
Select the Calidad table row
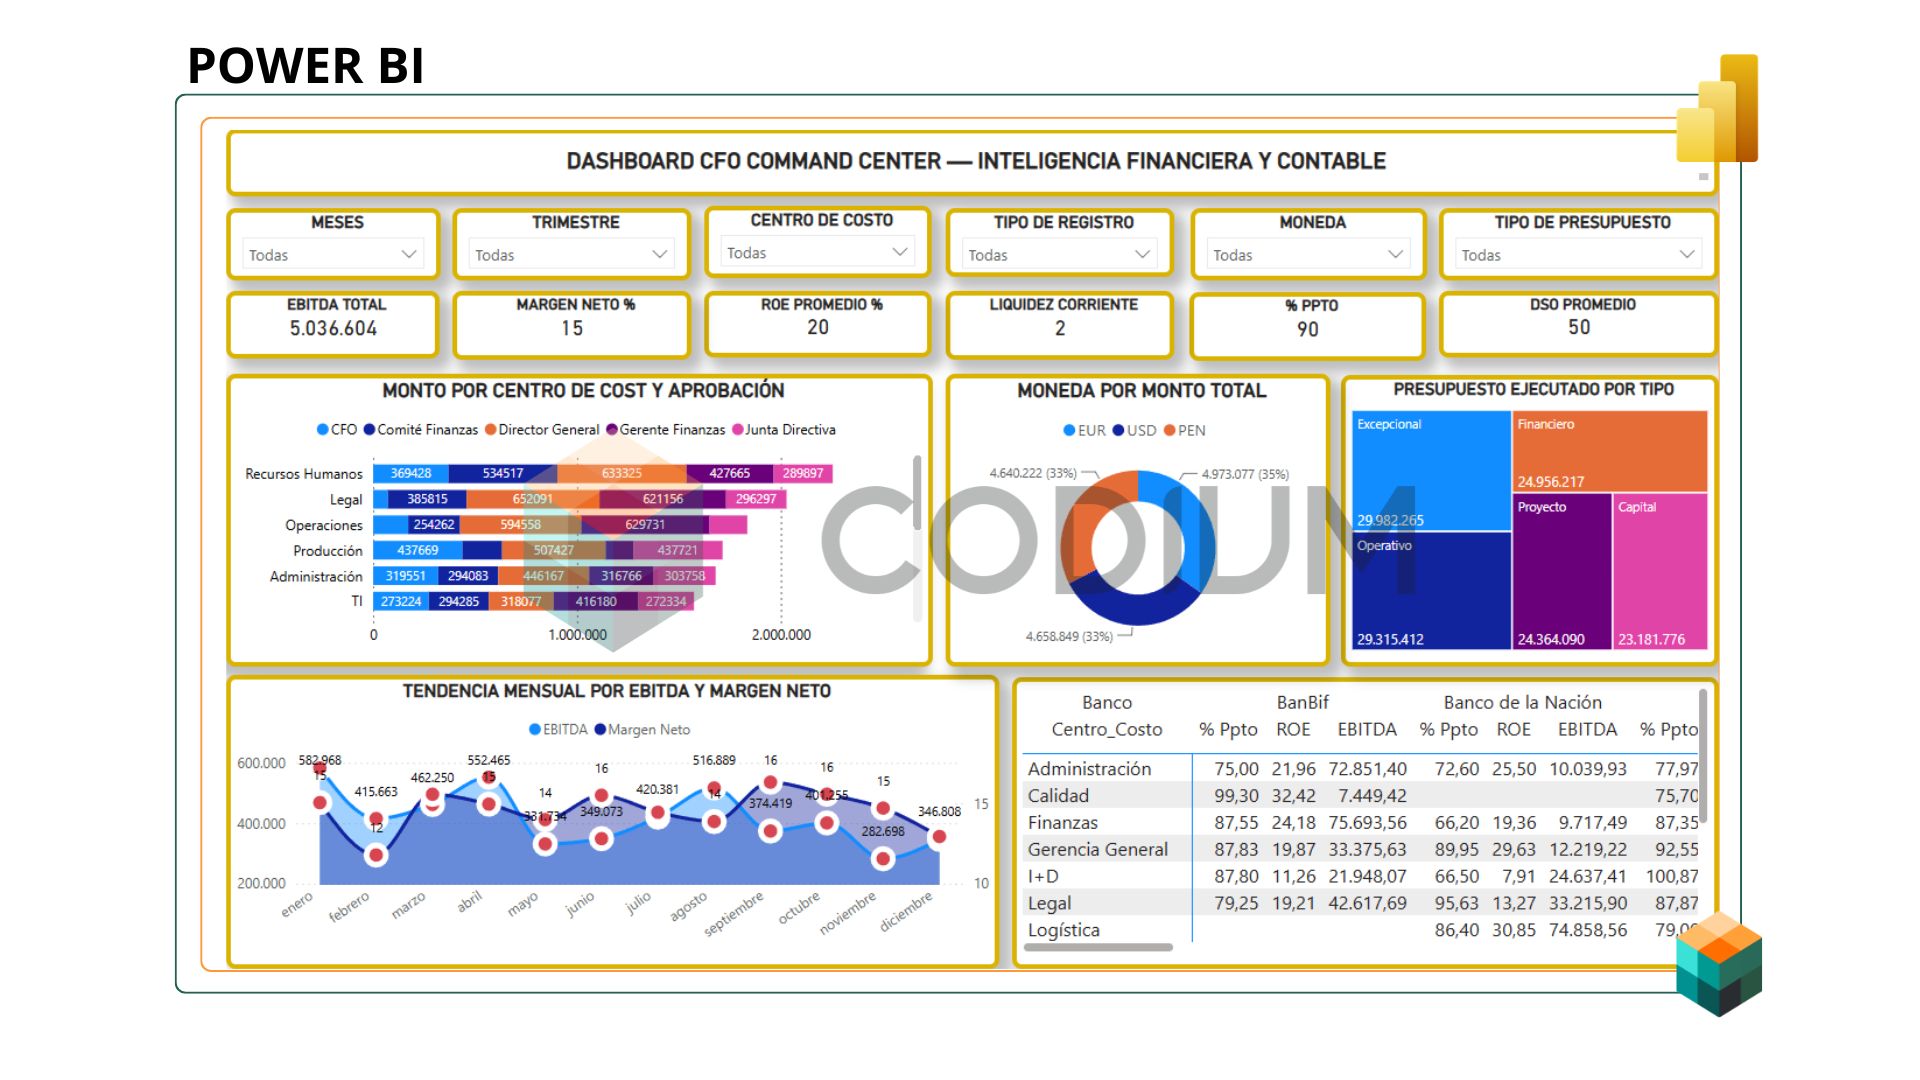point(1362,796)
